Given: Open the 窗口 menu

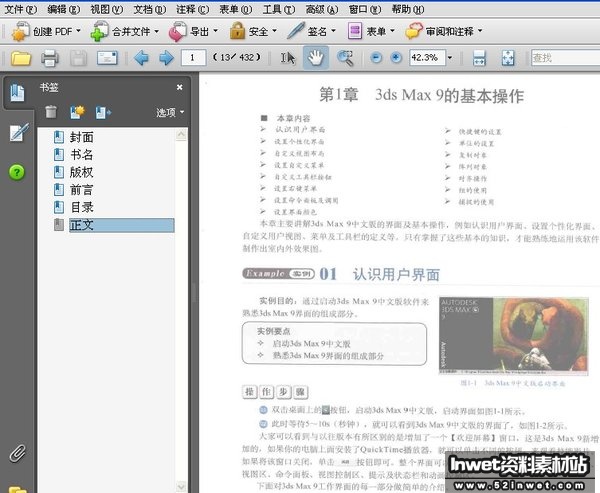Looking at the screenshot, I should (x=365, y=9).
